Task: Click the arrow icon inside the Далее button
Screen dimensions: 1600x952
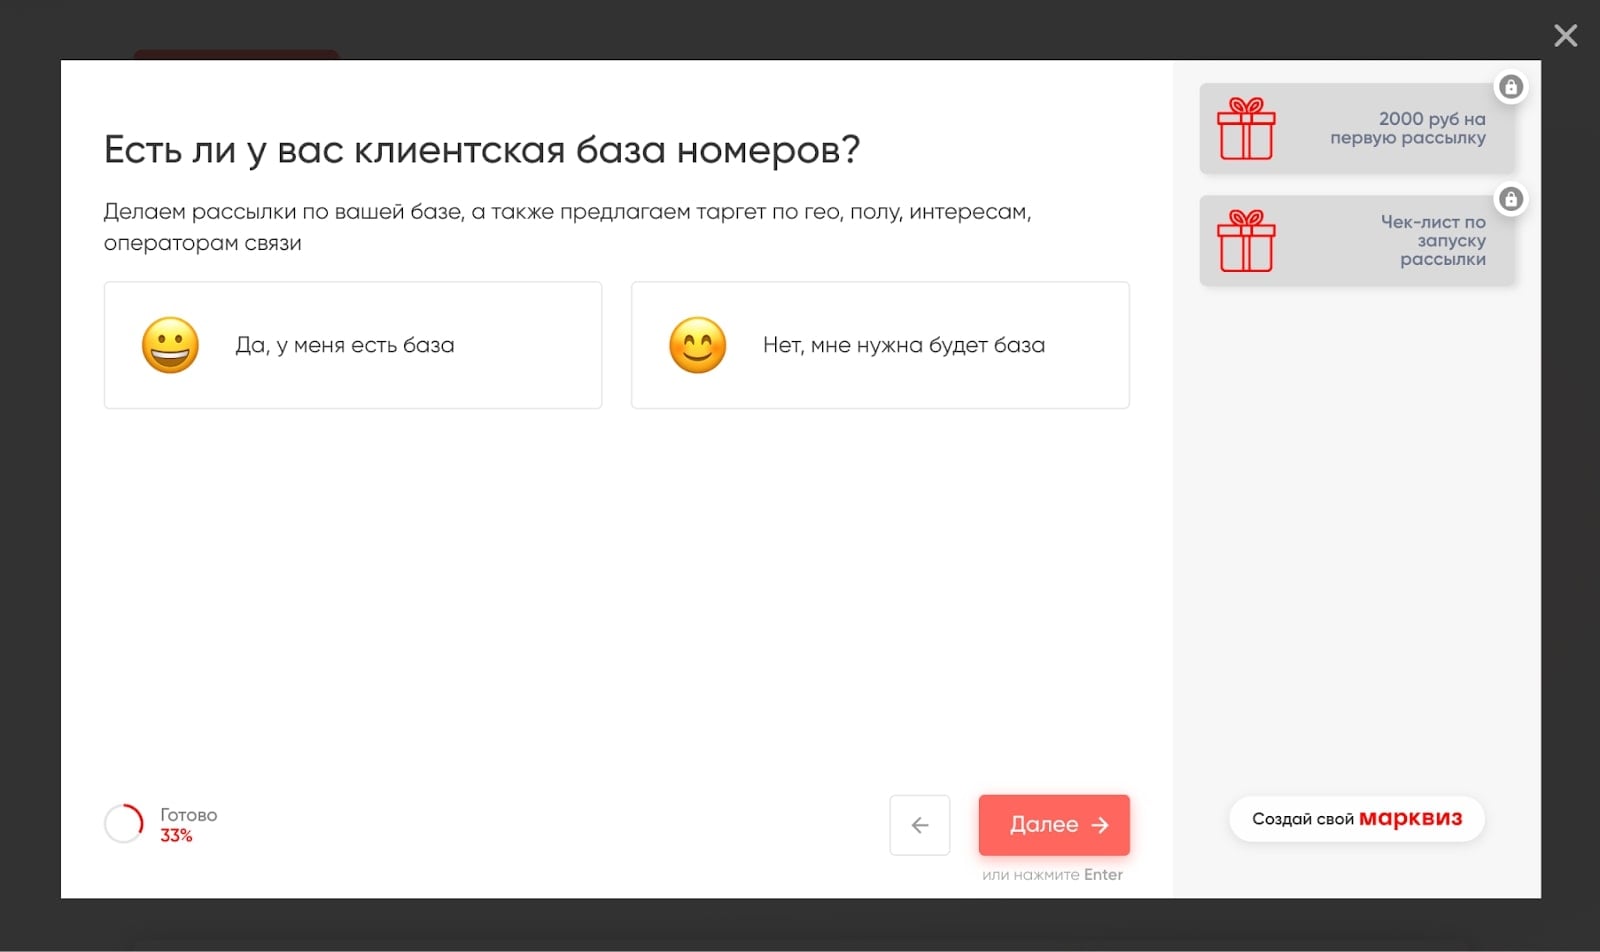Action: (1100, 824)
